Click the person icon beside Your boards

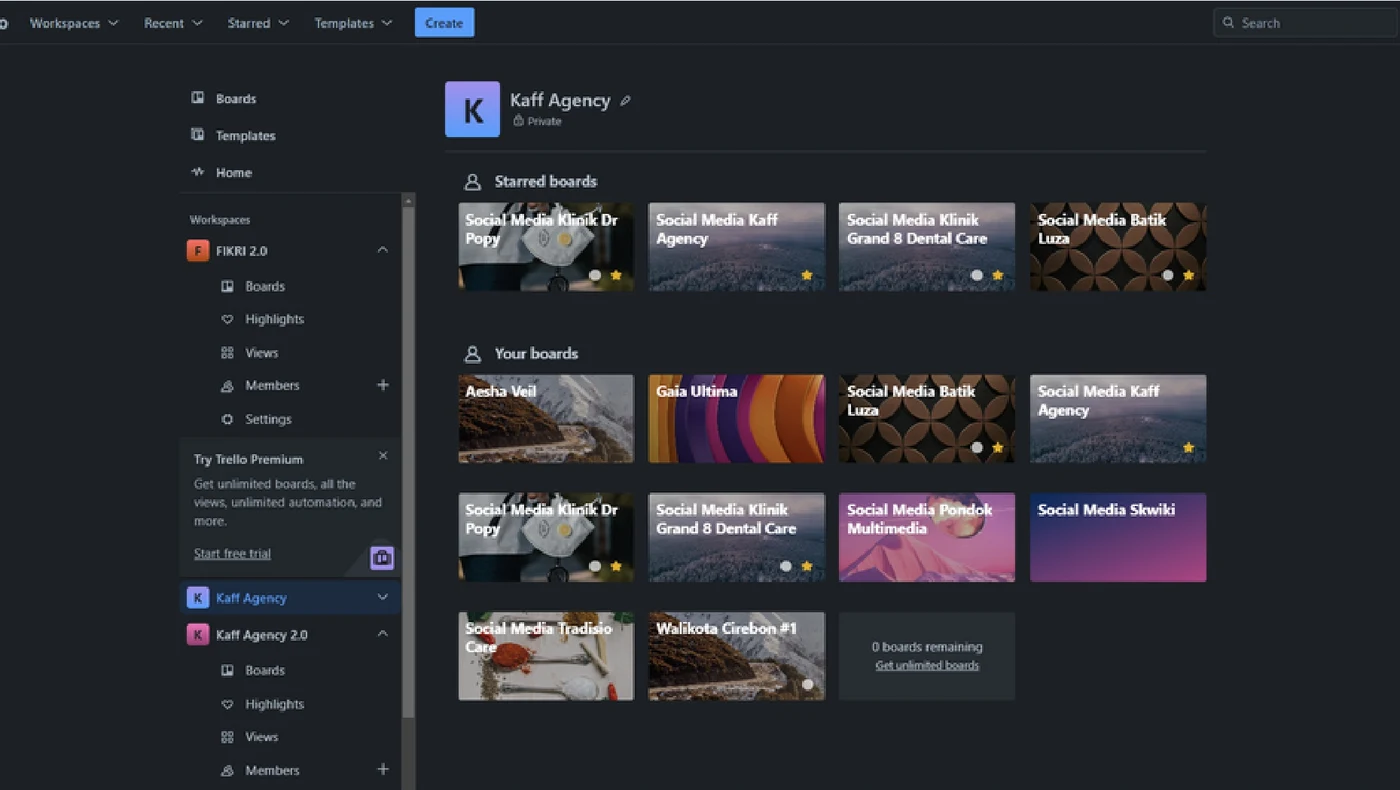pos(473,354)
